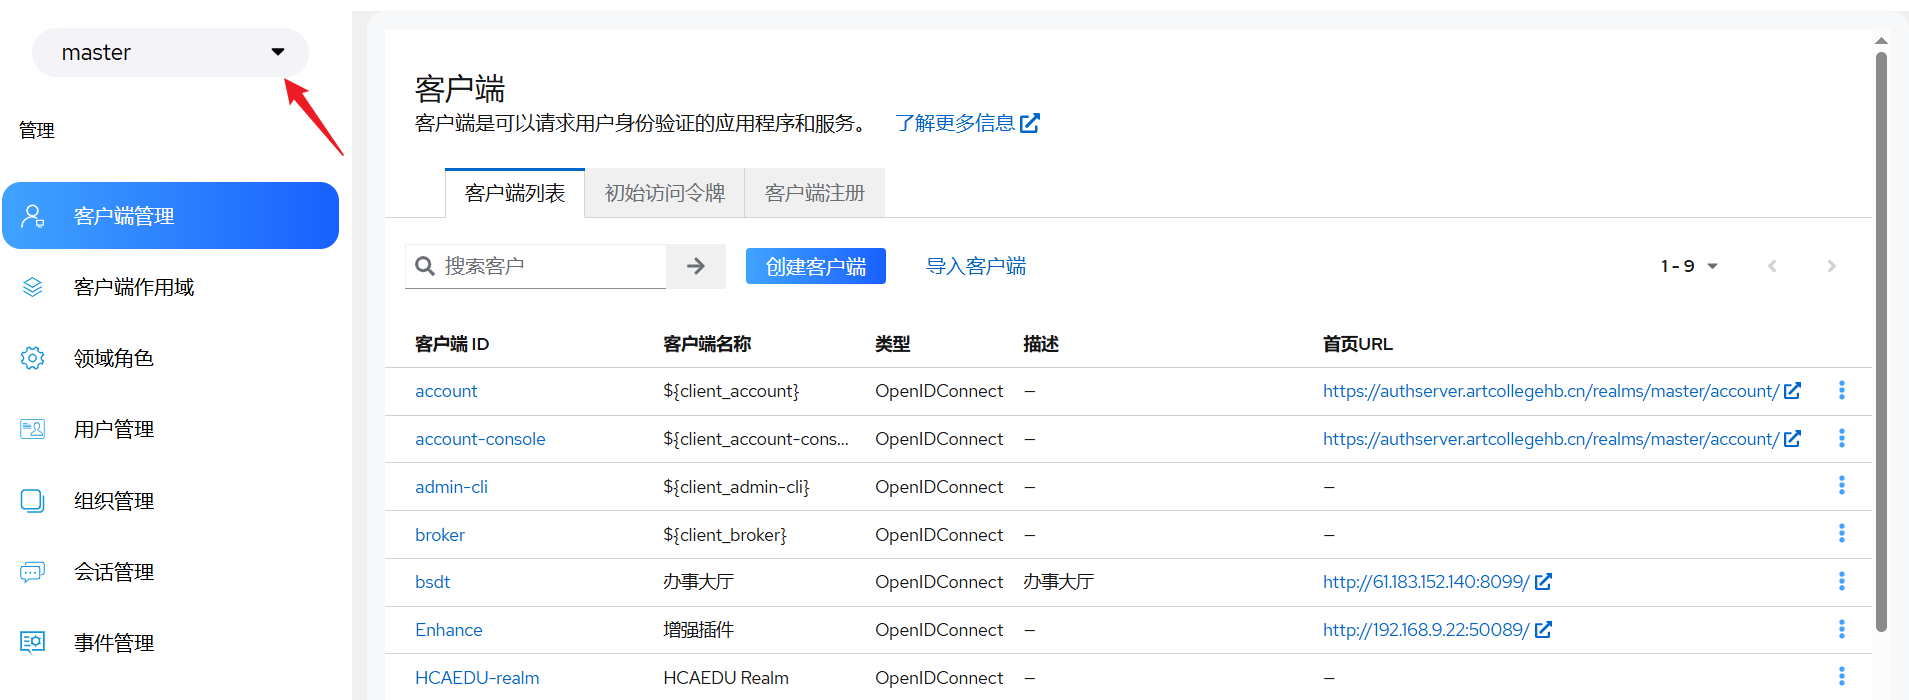The image size is (1909, 700).
Task: Open the http://61.183.152.140:8099/ URL
Action: tap(1437, 582)
